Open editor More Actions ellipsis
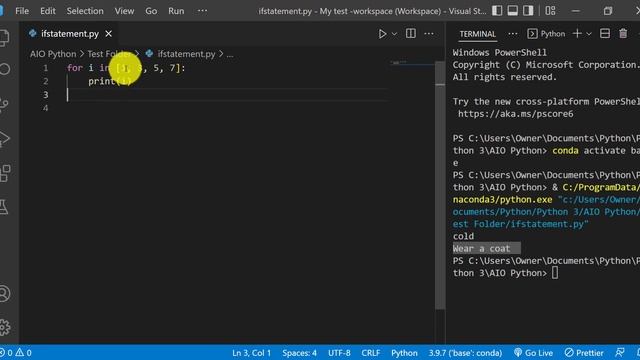Image resolution: width=640 pixels, height=360 pixels. click(x=429, y=33)
